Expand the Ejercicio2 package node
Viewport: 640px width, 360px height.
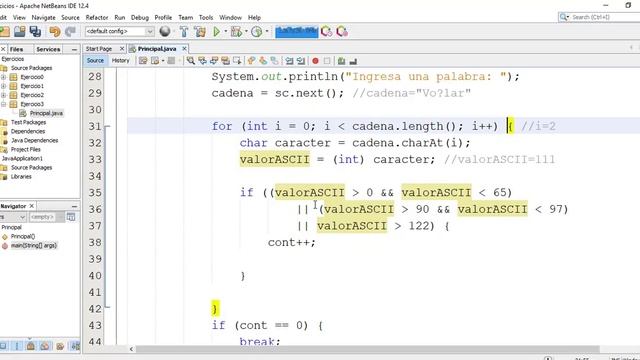[x=3, y=95]
